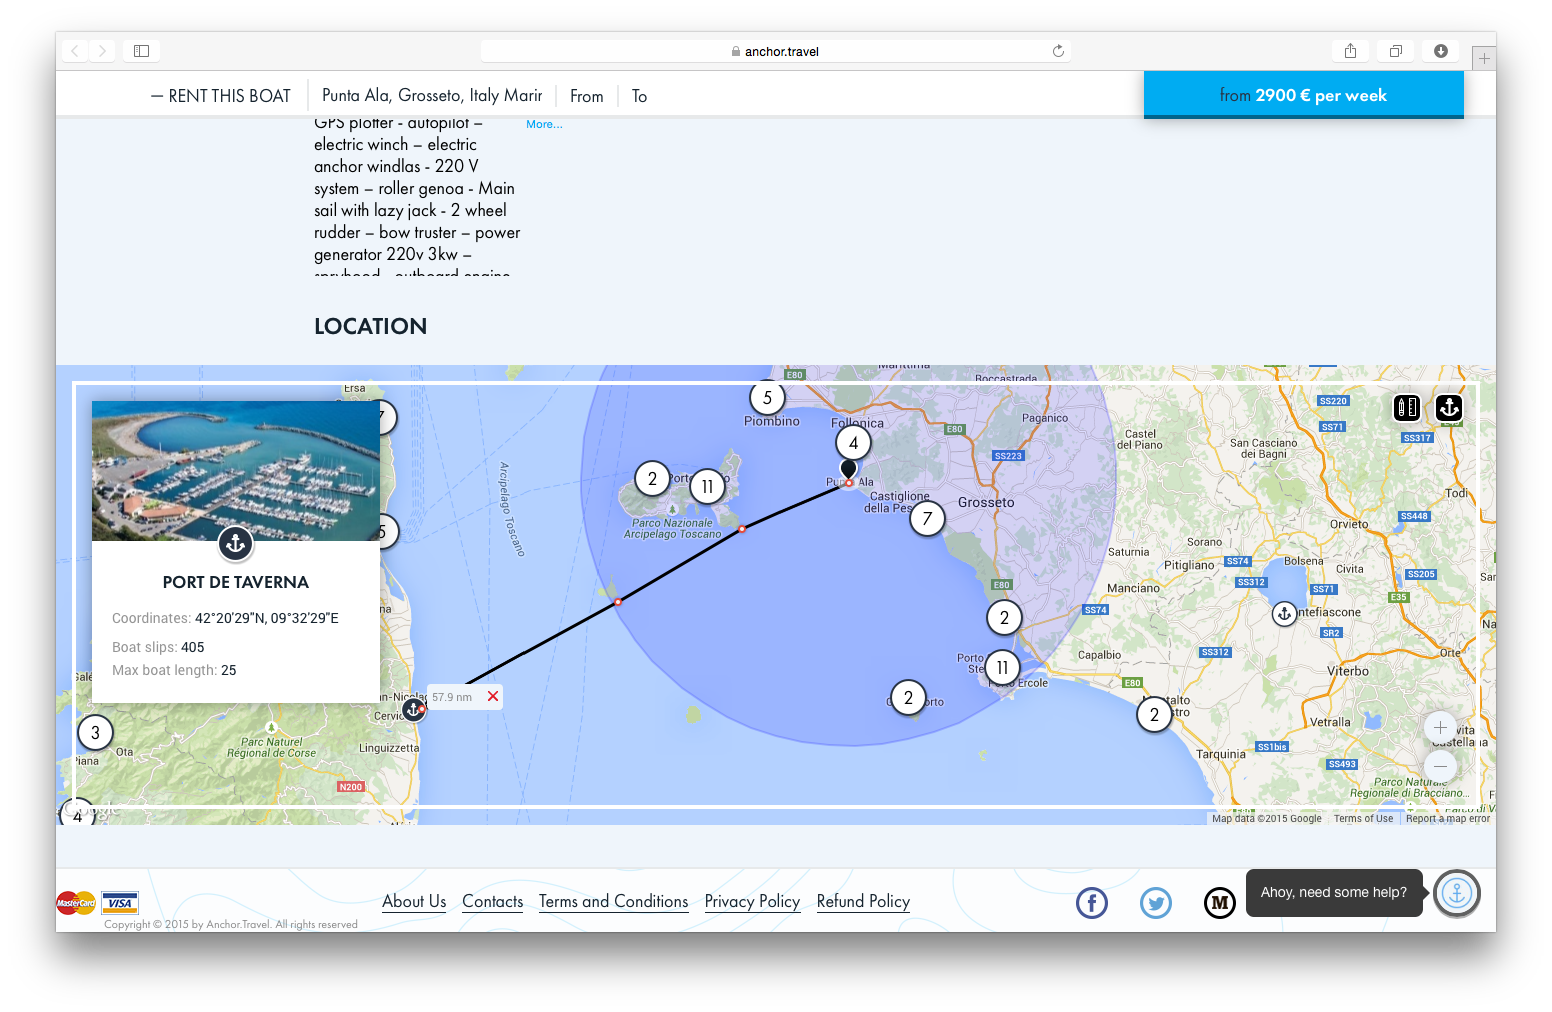Image resolution: width=1552 pixels, height=1012 pixels.
Task: Click the Visa logo
Action: (x=120, y=903)
